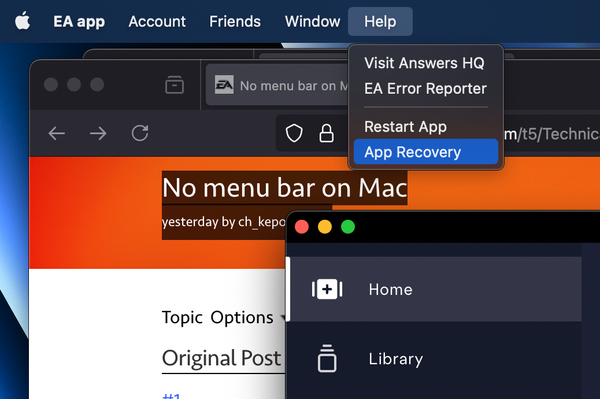The height and width of the screenshot is (399, 600).
Task: Reload the browser page
Action: click(x=140, y=133)
